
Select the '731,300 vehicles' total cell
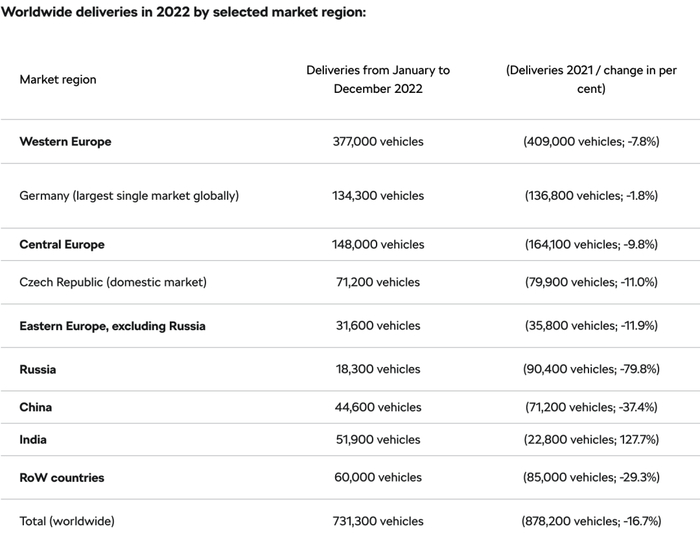click(x=378, y=521)
